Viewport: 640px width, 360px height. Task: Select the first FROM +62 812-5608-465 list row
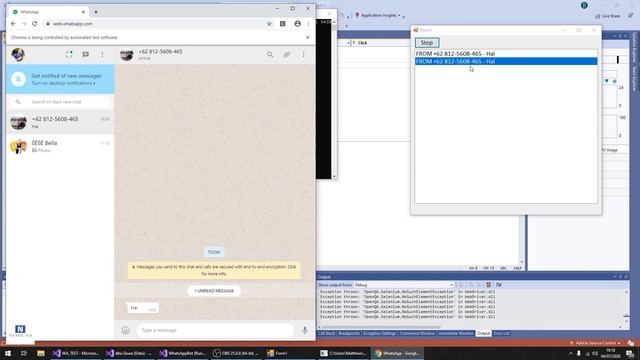click(506, 53)
